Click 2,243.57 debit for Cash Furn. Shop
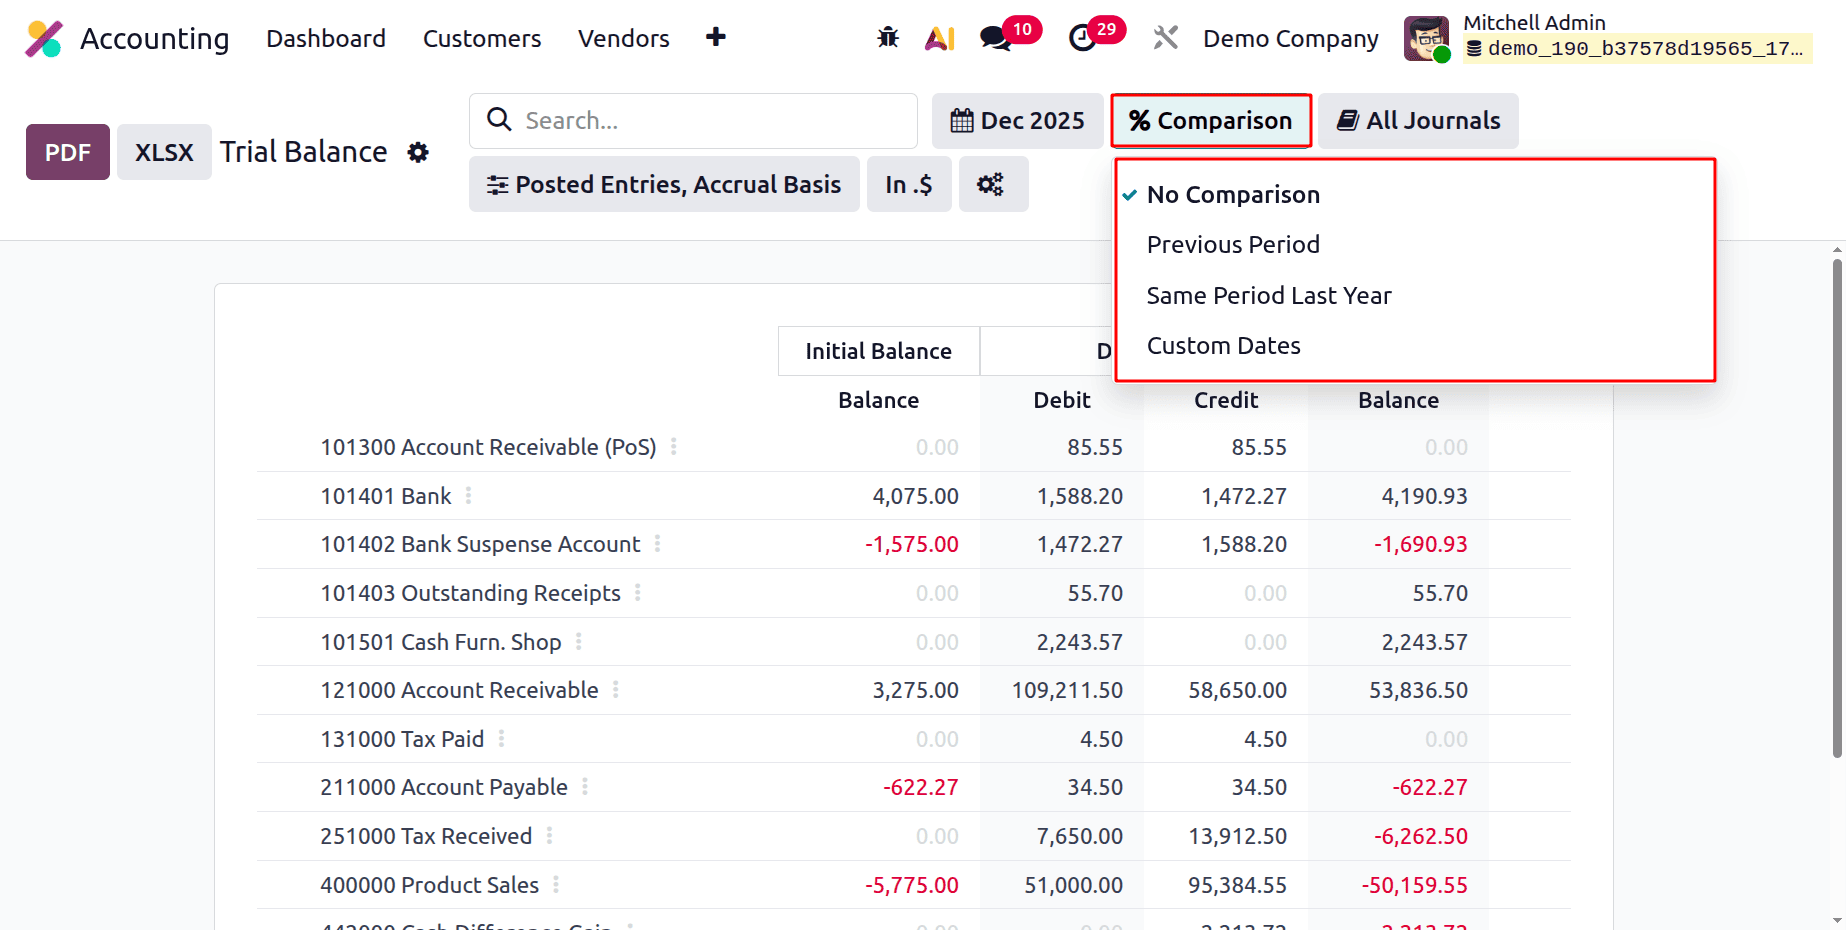Image resolution: width=1846 pixels, height=930 pixels. click(1079, 642)
